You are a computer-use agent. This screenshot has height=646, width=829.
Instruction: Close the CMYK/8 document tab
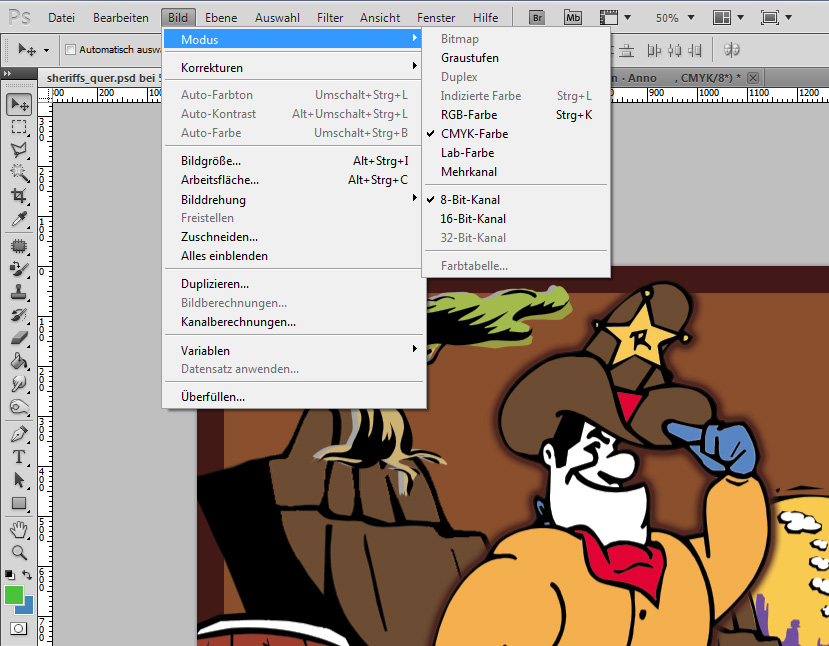[x=753, y=78]
